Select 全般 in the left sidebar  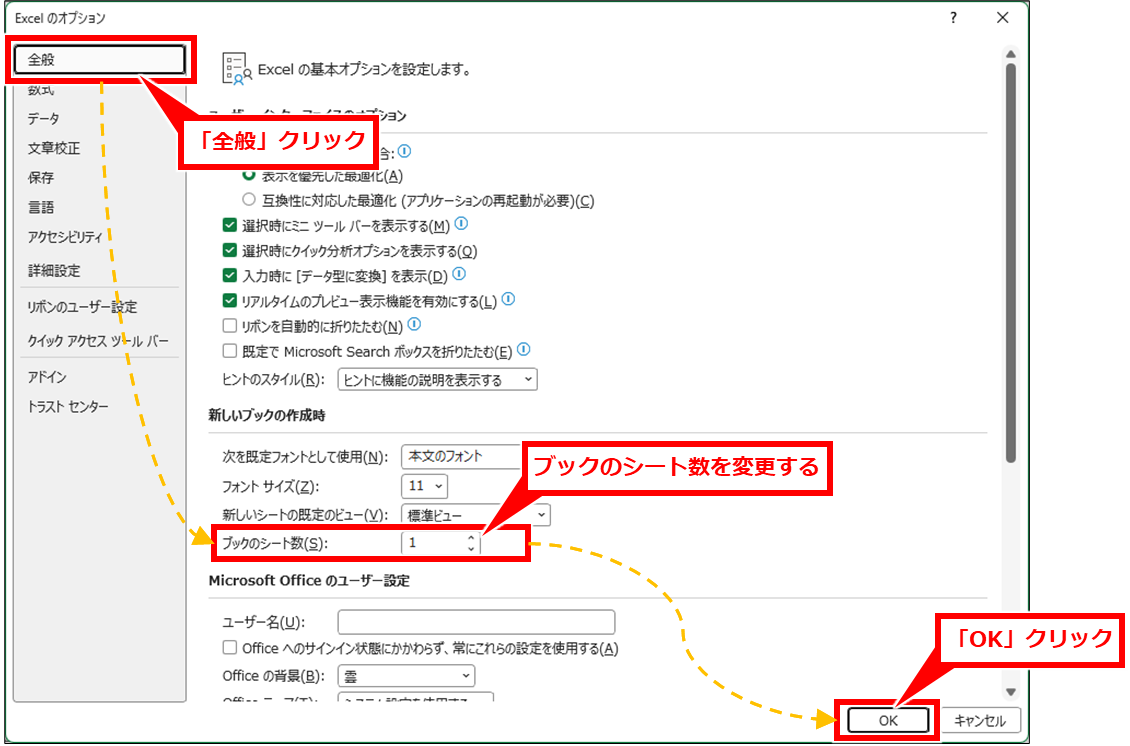coord(100,60)
